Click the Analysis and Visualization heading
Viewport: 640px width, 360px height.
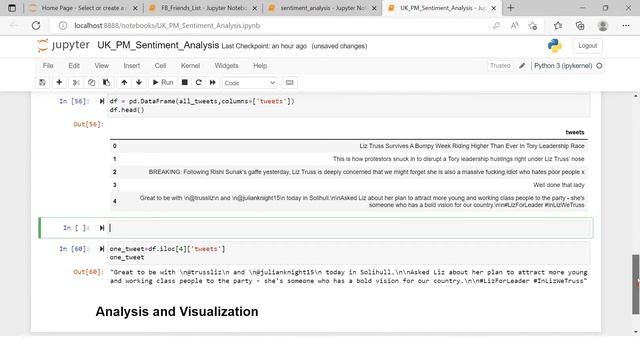point(177,311)
